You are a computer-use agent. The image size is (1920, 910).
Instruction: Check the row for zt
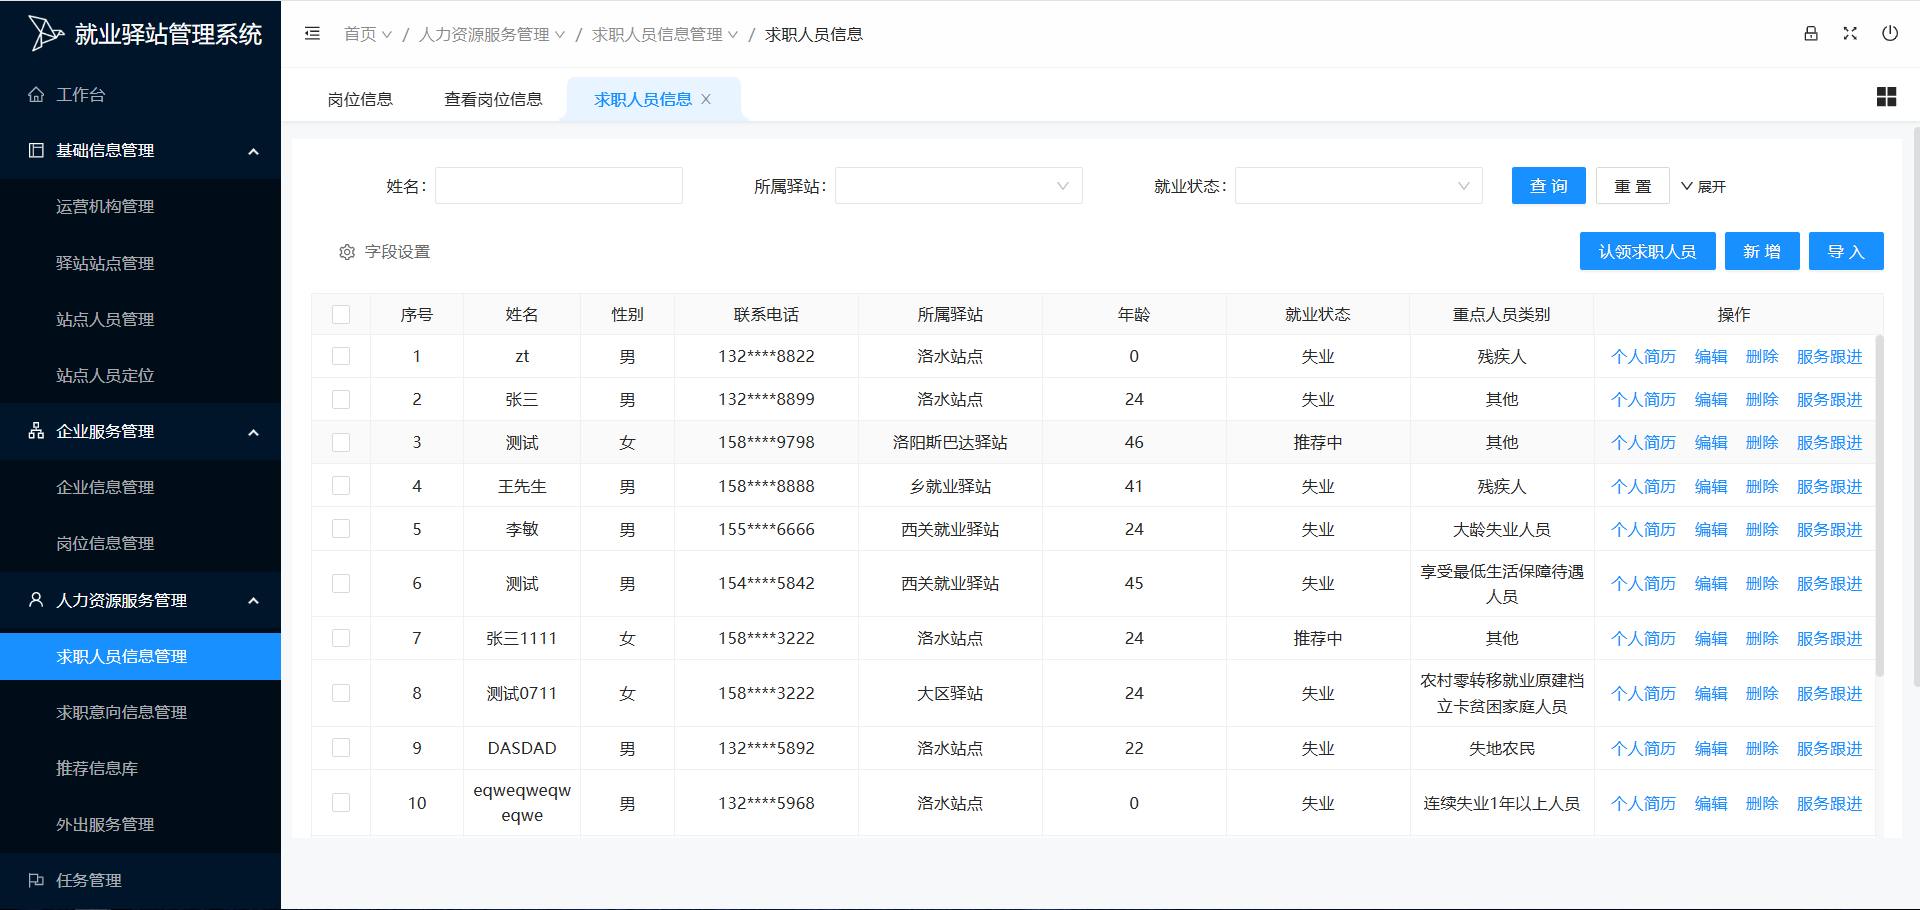341,356
